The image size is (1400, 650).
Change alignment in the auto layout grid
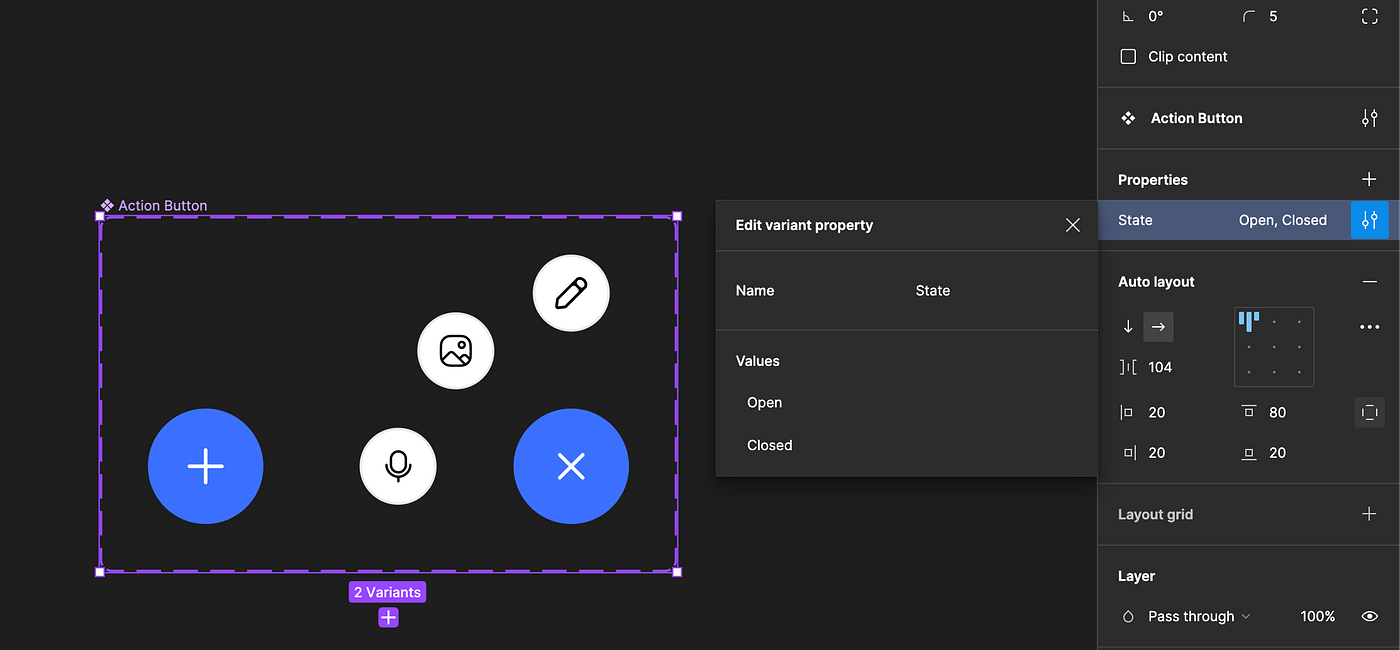(1273, 346)
